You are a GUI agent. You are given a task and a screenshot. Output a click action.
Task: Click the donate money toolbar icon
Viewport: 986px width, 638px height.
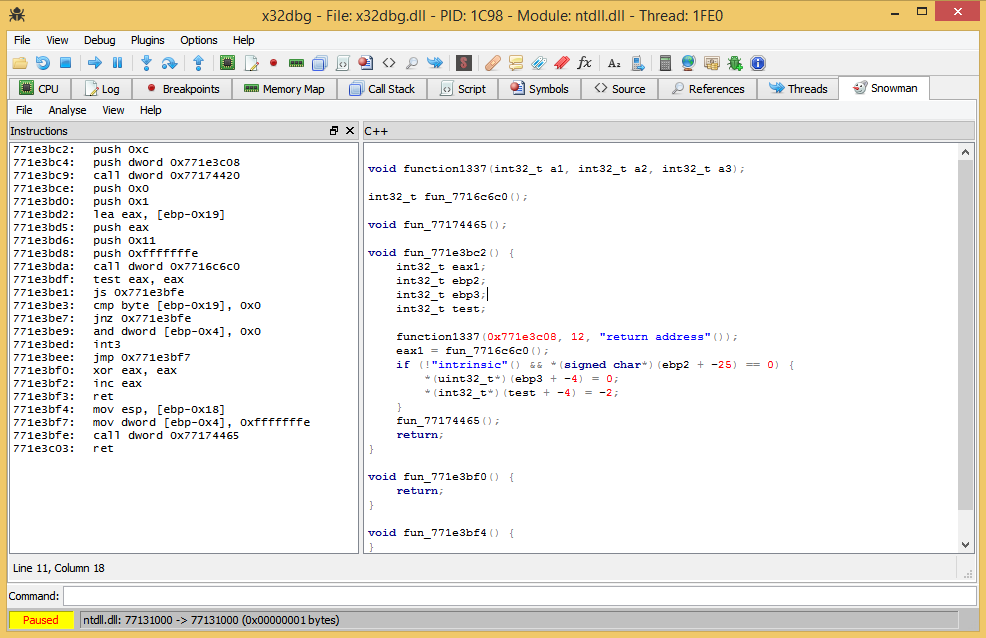(711, 63)
